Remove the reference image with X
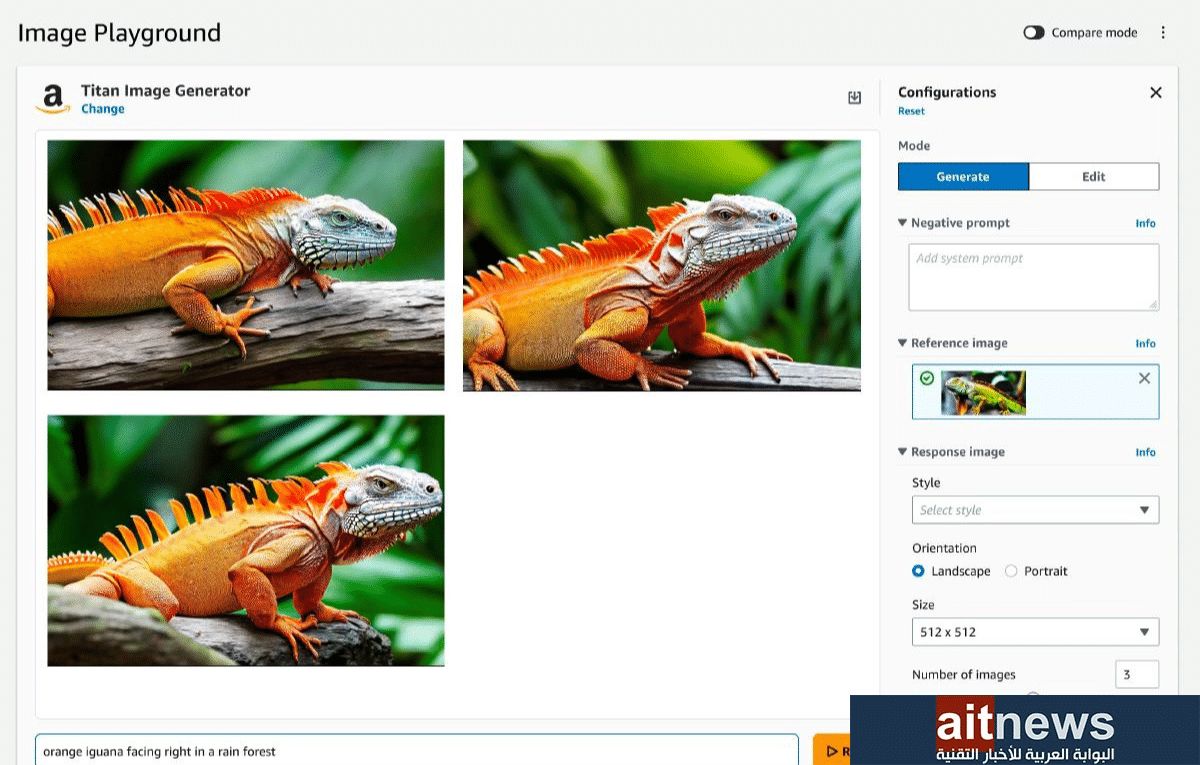Screen dimensions: 1200x765 click(x=1144, y=378)
